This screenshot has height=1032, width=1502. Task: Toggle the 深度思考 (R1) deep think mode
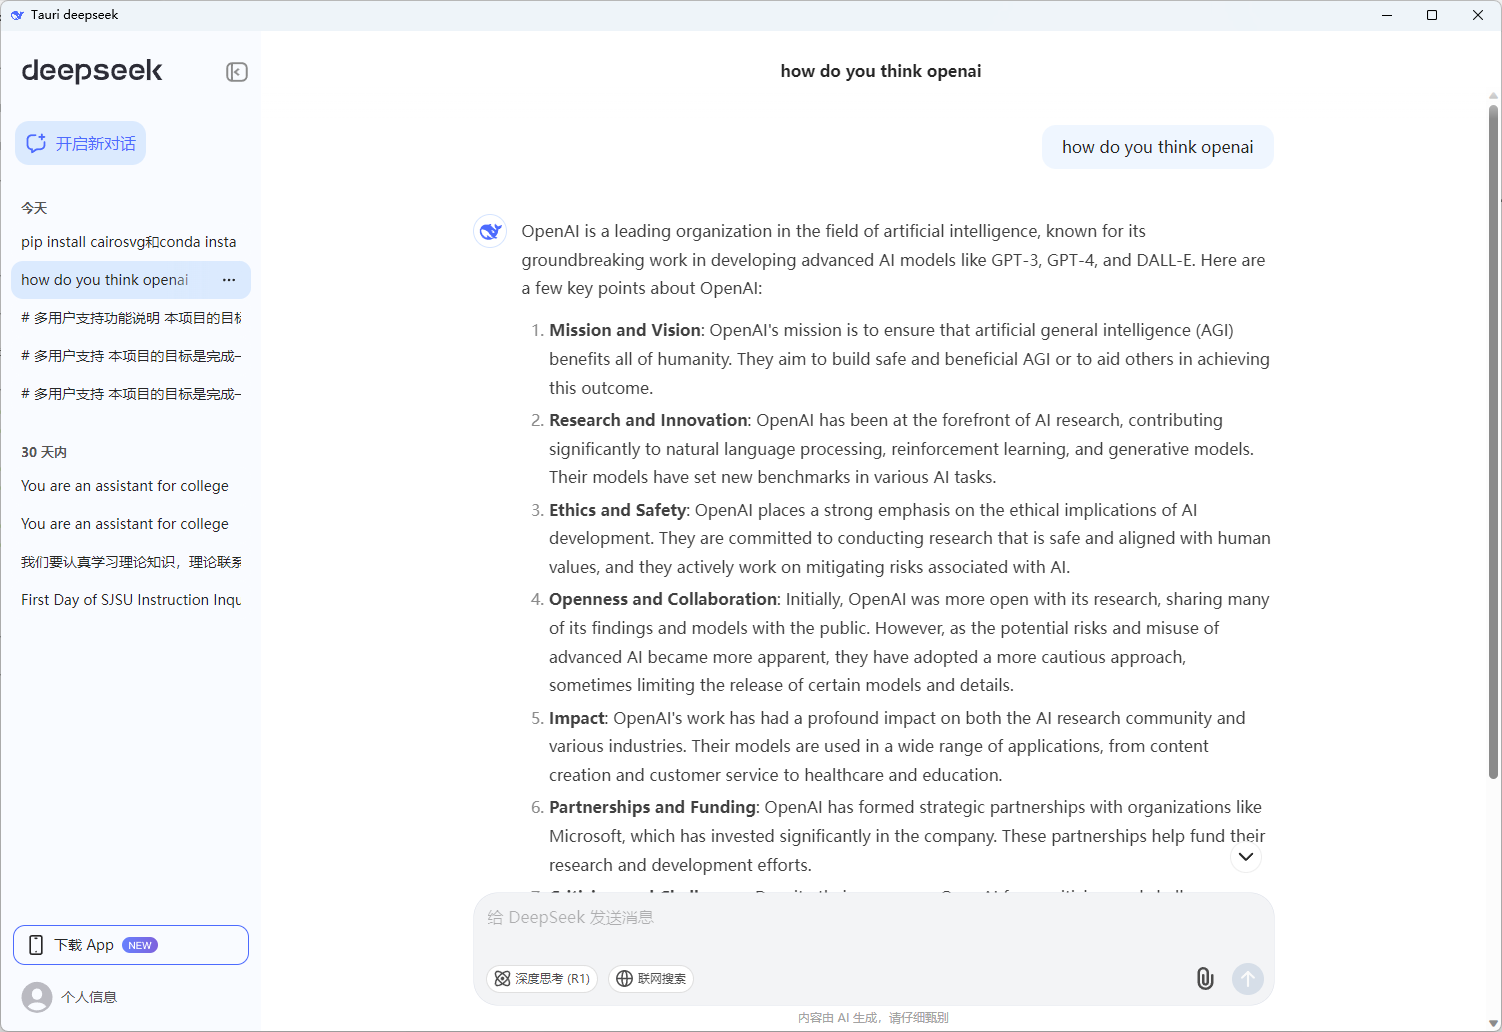click(x=542, y=979)
